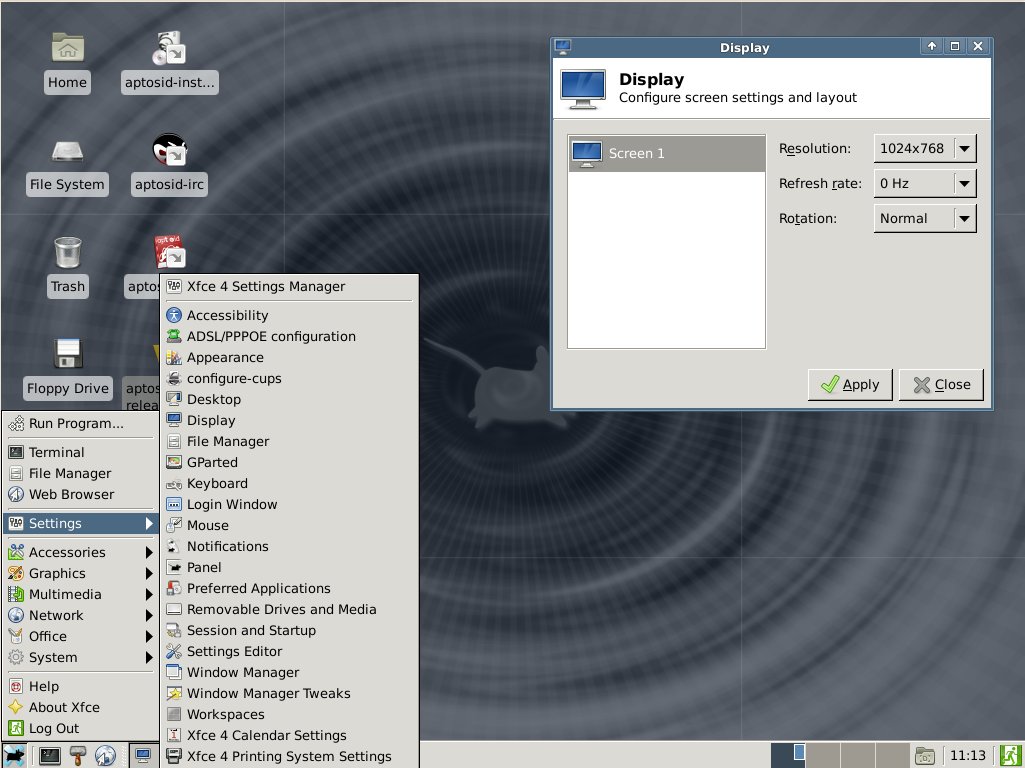Click the screenshot camera icon in panel
Viewport: 1025px width, 768px height.
pos(924,756)
